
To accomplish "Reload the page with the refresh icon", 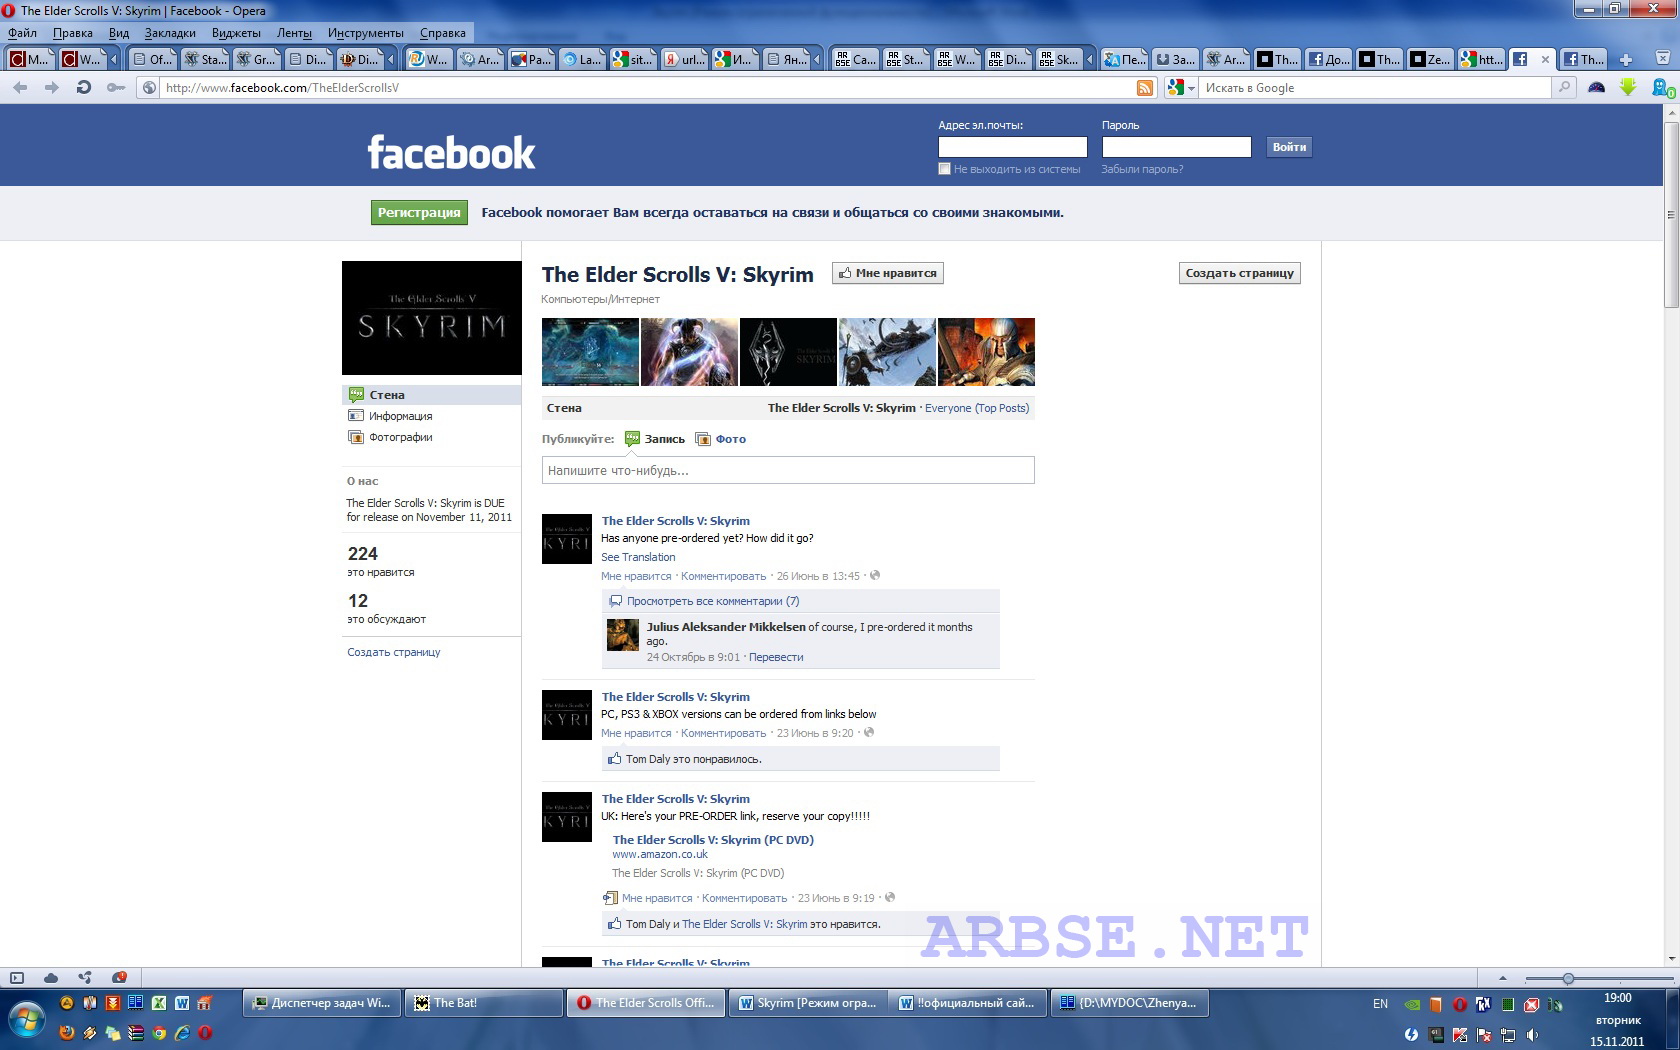I will [x=84, y=88].
